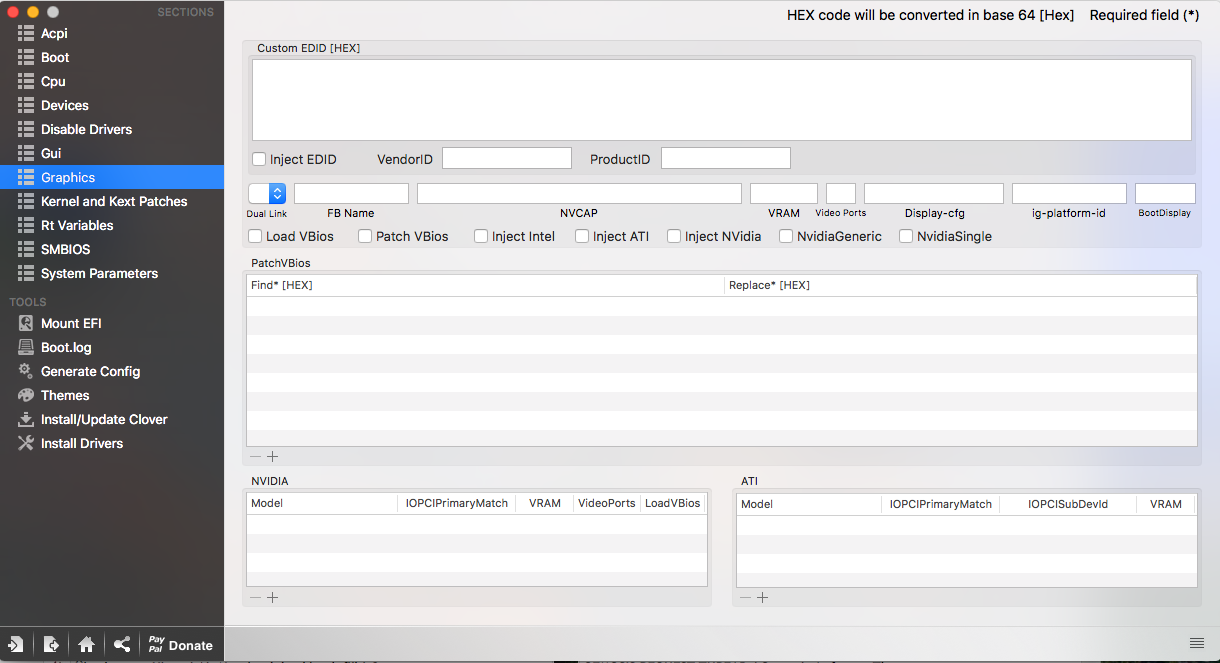Open the Mount EFI tool
The image size is (1220, 663).
[x=71, y=323]
